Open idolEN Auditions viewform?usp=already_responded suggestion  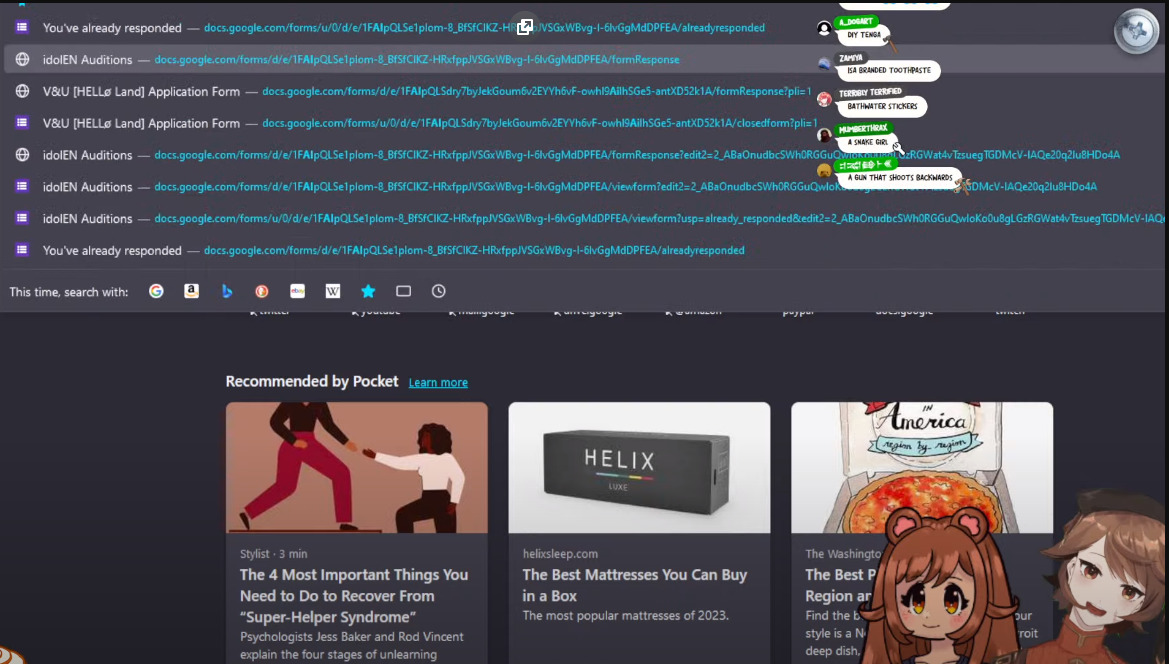click(584, 218)
